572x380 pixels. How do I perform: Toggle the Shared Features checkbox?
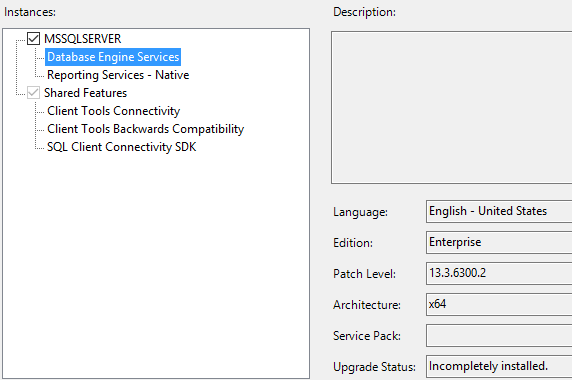pyautogui.click(x=34, y=93)
